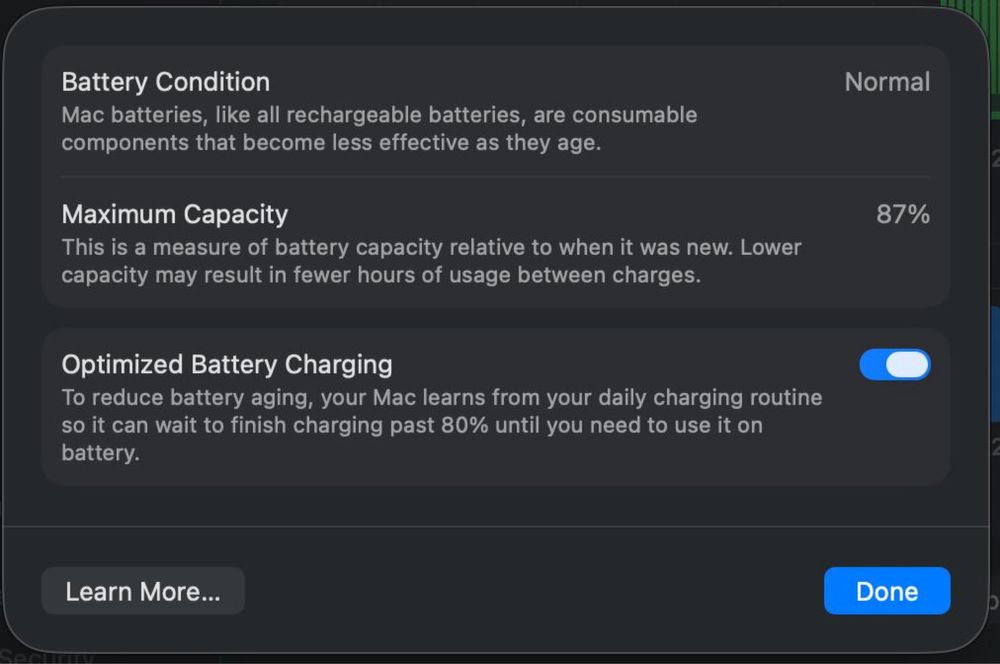This screenshot has width=1000, height=664.
Task: Click empty footer space between both buttons
Action: pos(530,591)
